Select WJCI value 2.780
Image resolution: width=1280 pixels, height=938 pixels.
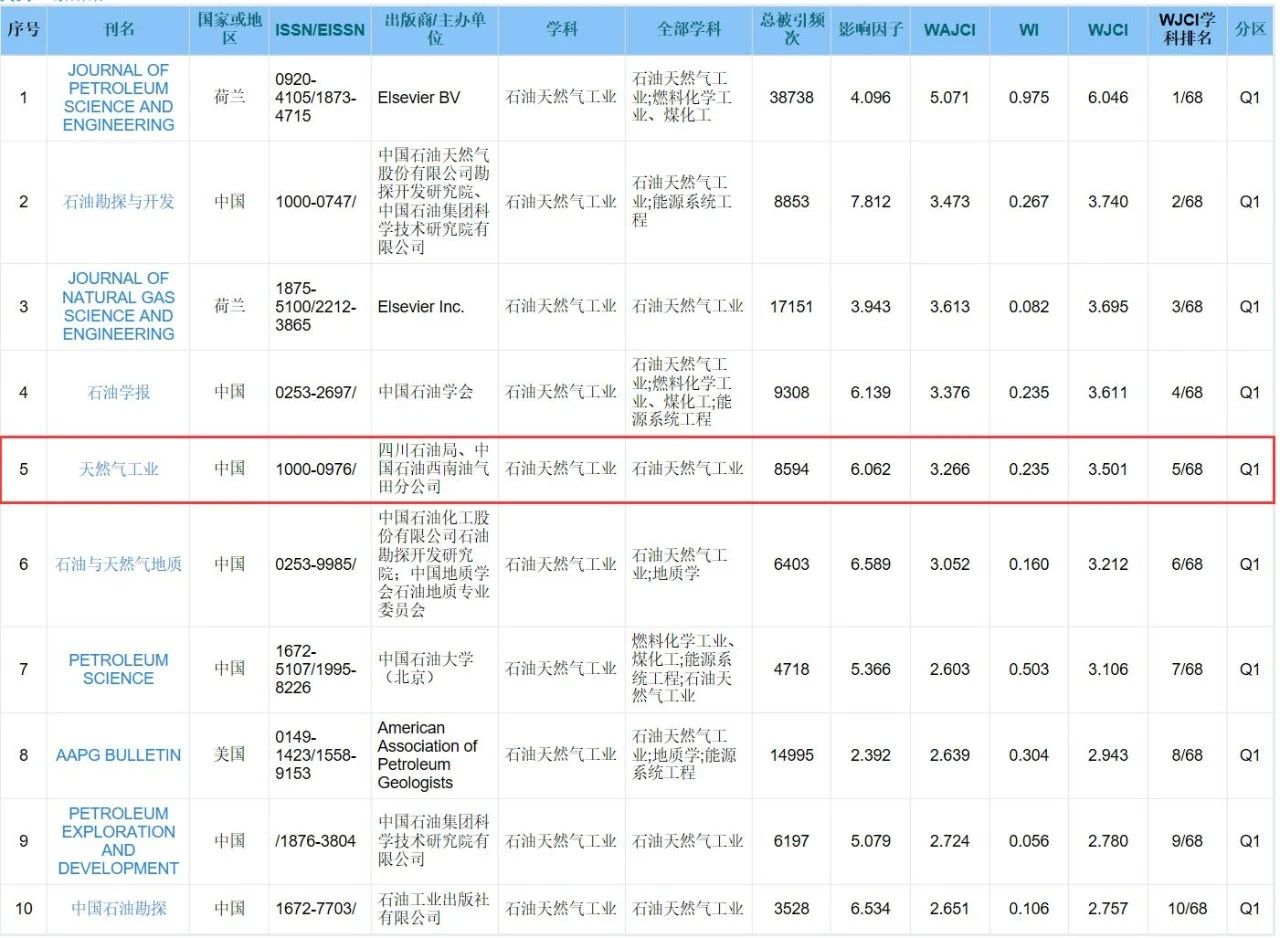click(1108, 841)
